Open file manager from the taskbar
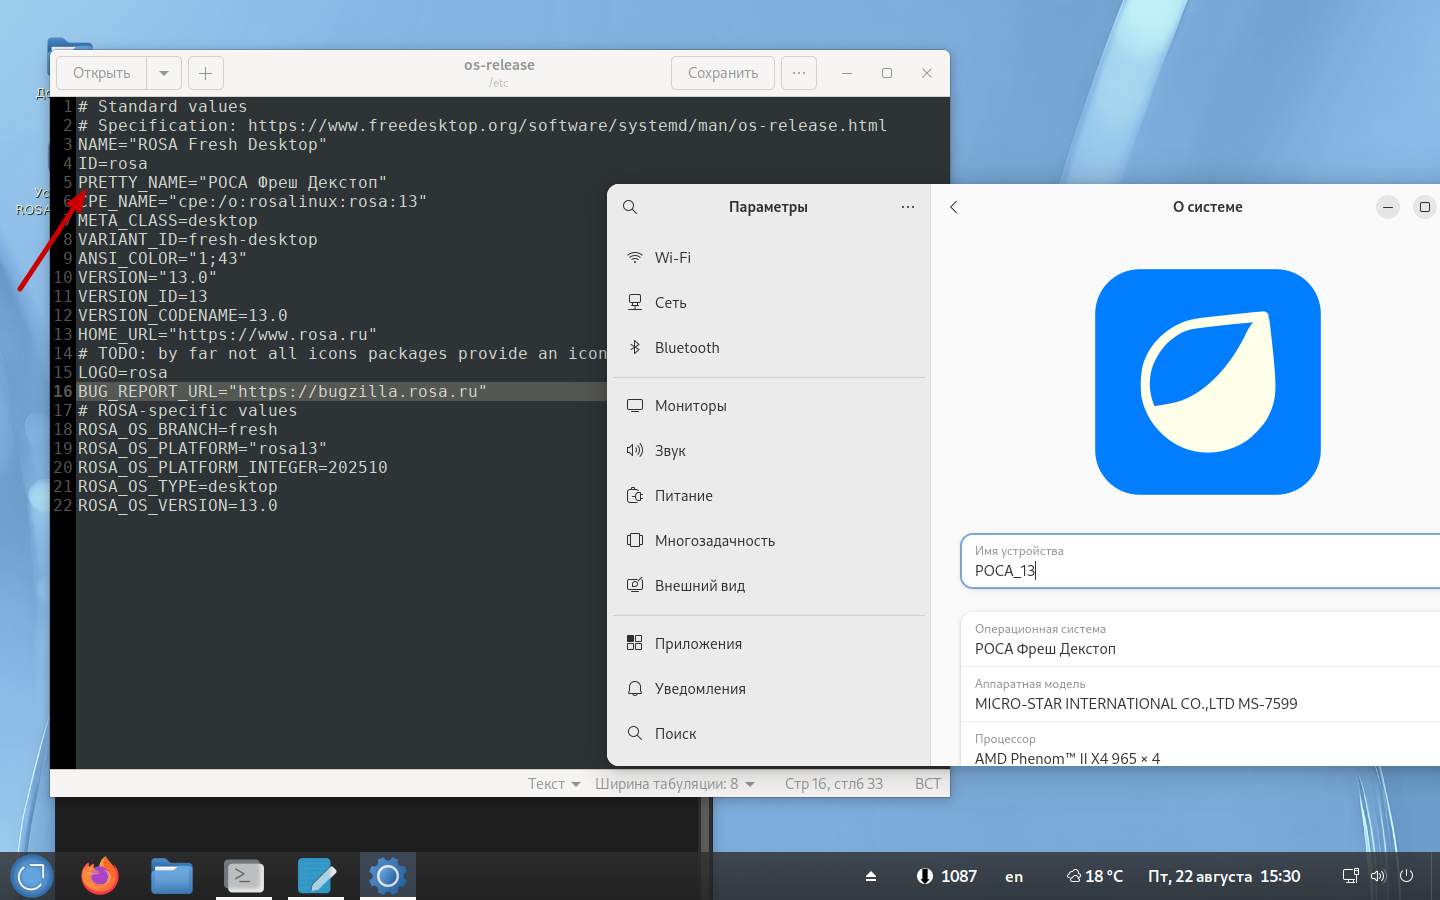1440x900 pixels. pos(172,877)
